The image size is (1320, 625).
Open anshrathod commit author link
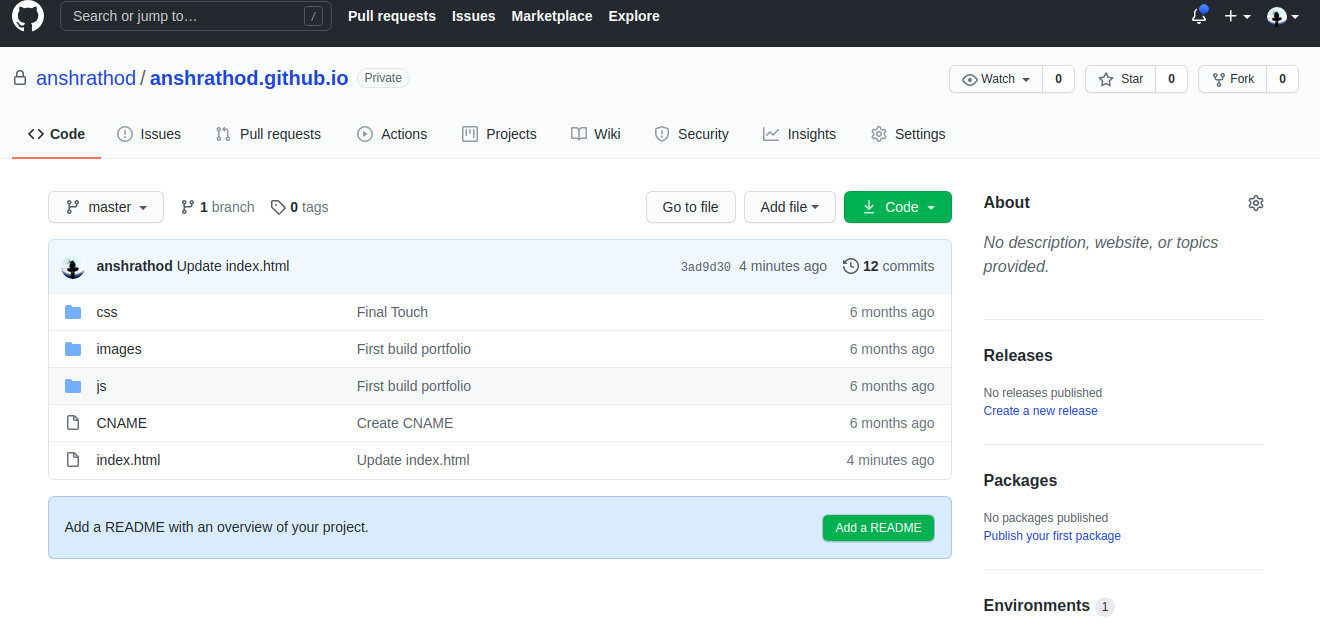point(134,266)
